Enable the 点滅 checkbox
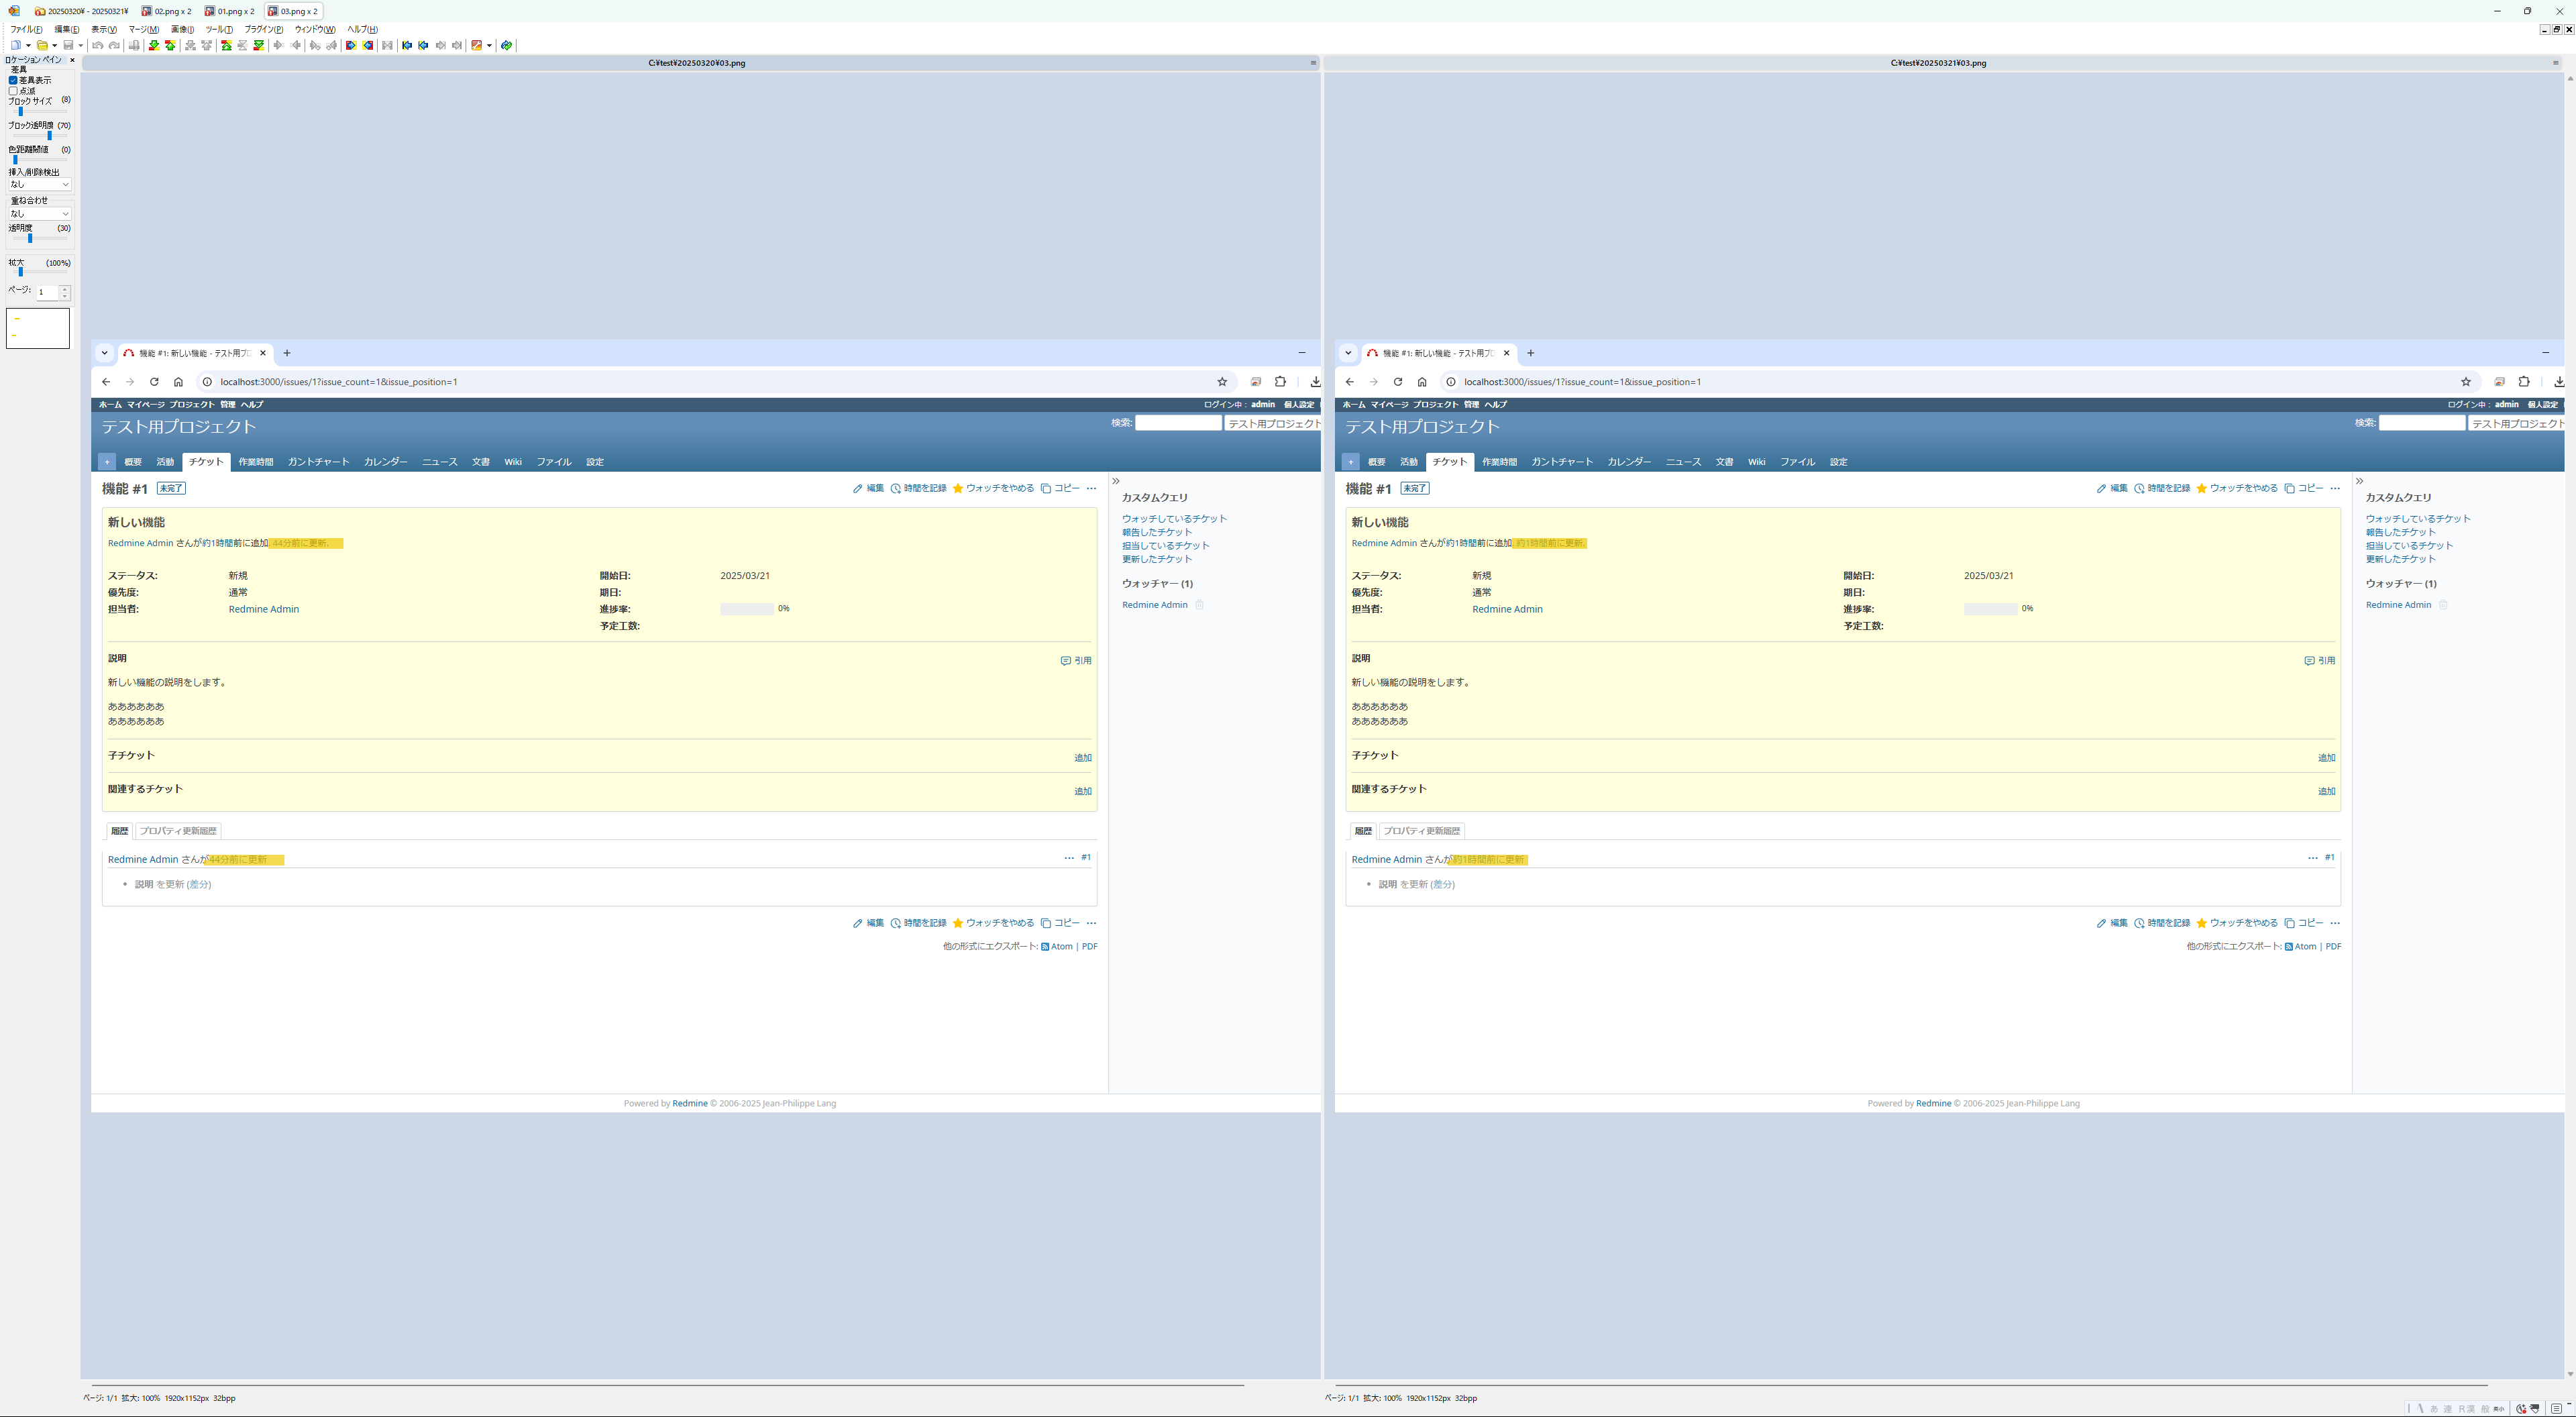 coord(13,91)
